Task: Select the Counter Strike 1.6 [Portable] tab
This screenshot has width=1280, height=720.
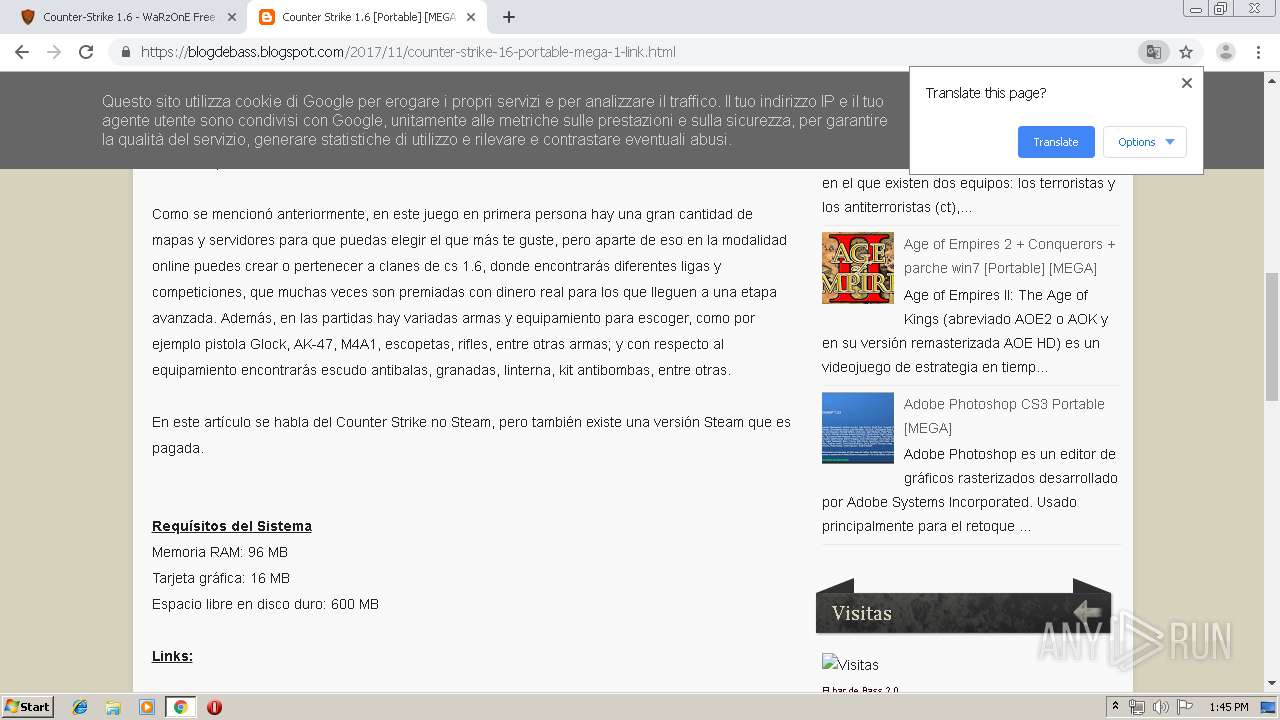Action: point(367,17)
